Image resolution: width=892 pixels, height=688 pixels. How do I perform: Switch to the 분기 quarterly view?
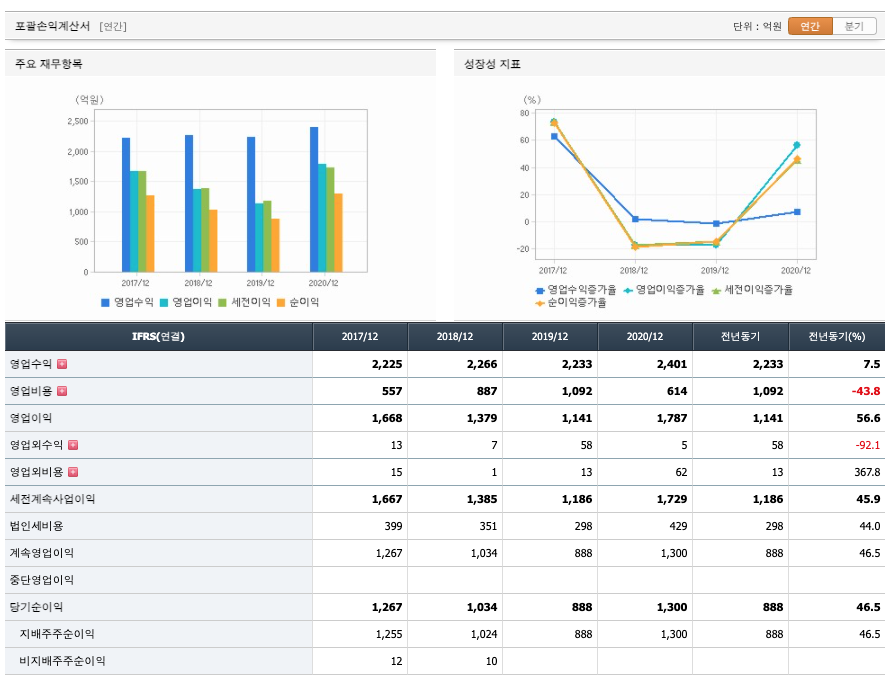(x=854, y=26)
